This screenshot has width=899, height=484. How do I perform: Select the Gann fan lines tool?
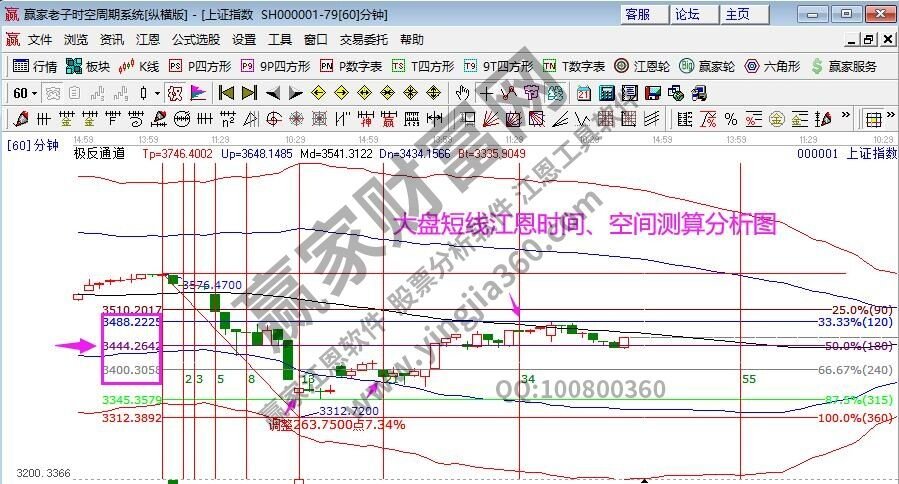pyautogui.click(x=490, y=119)
